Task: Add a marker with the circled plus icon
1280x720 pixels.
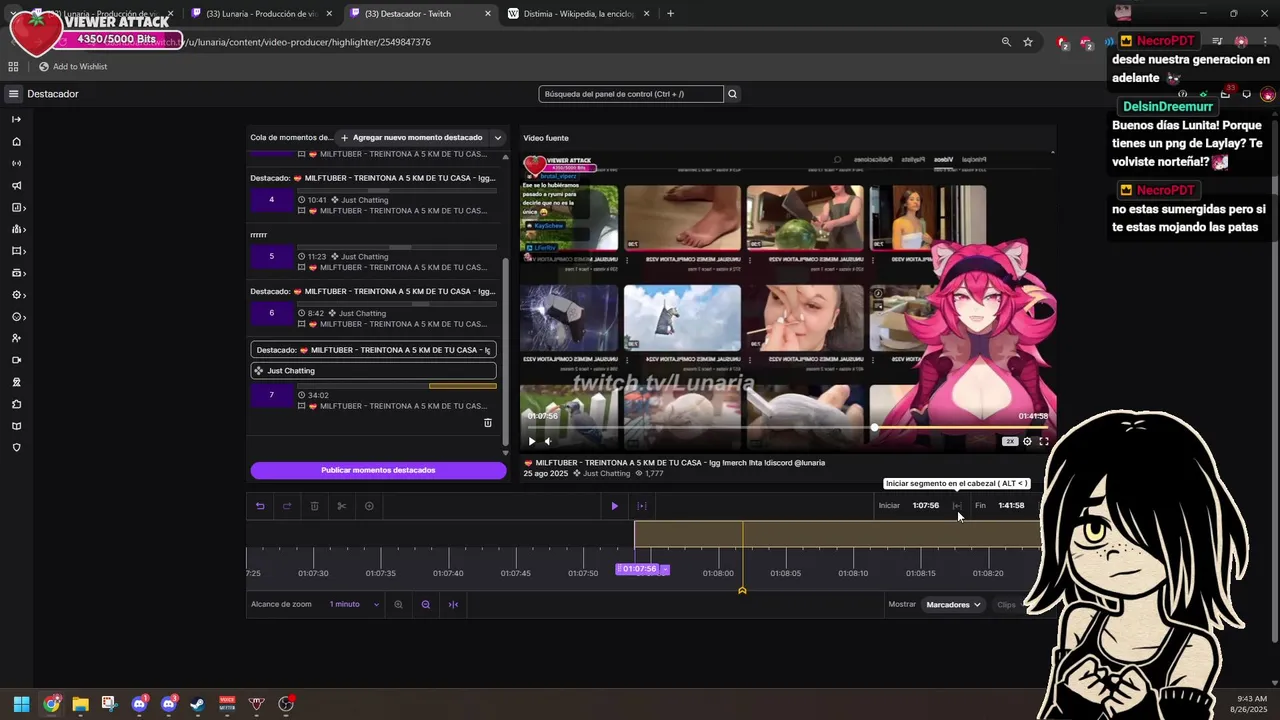Action: click(369, 506)
